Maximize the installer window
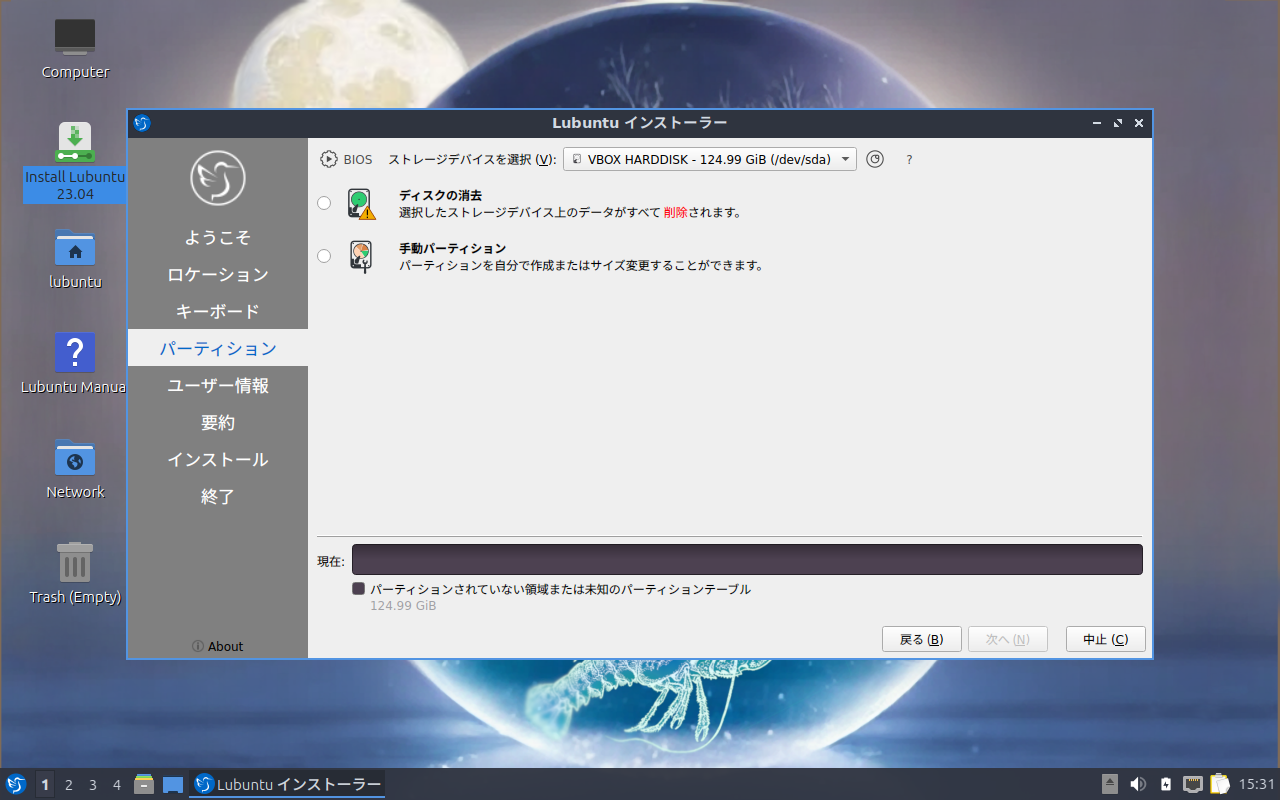Screen dimensions: 1280x800 click(x=1118, y=123)
